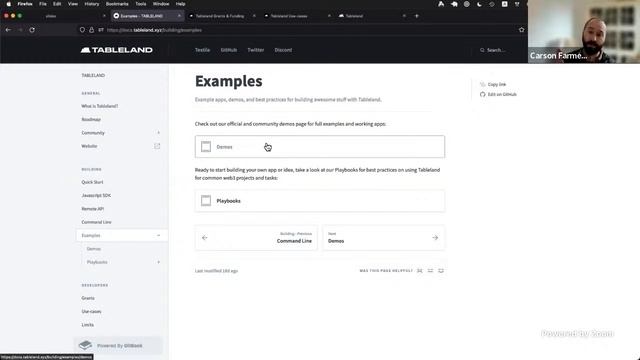
Task: Rate the page with the neutral face icon
Action: coord(430,271)
